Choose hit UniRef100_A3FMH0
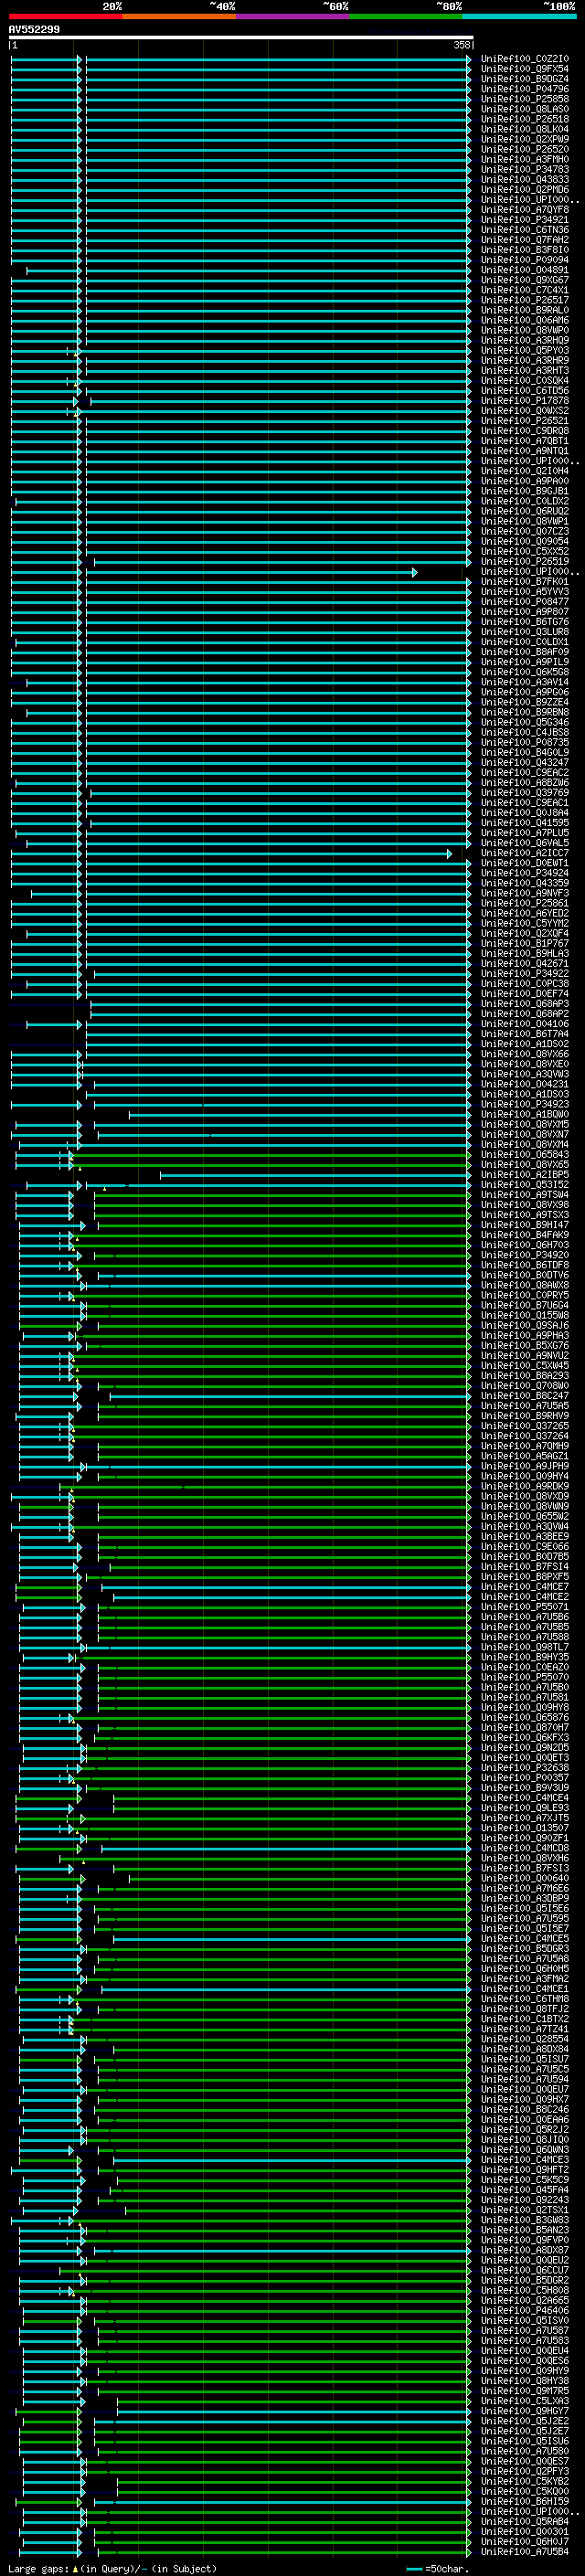Screen dimensions: 585x2576 (525, 159)
